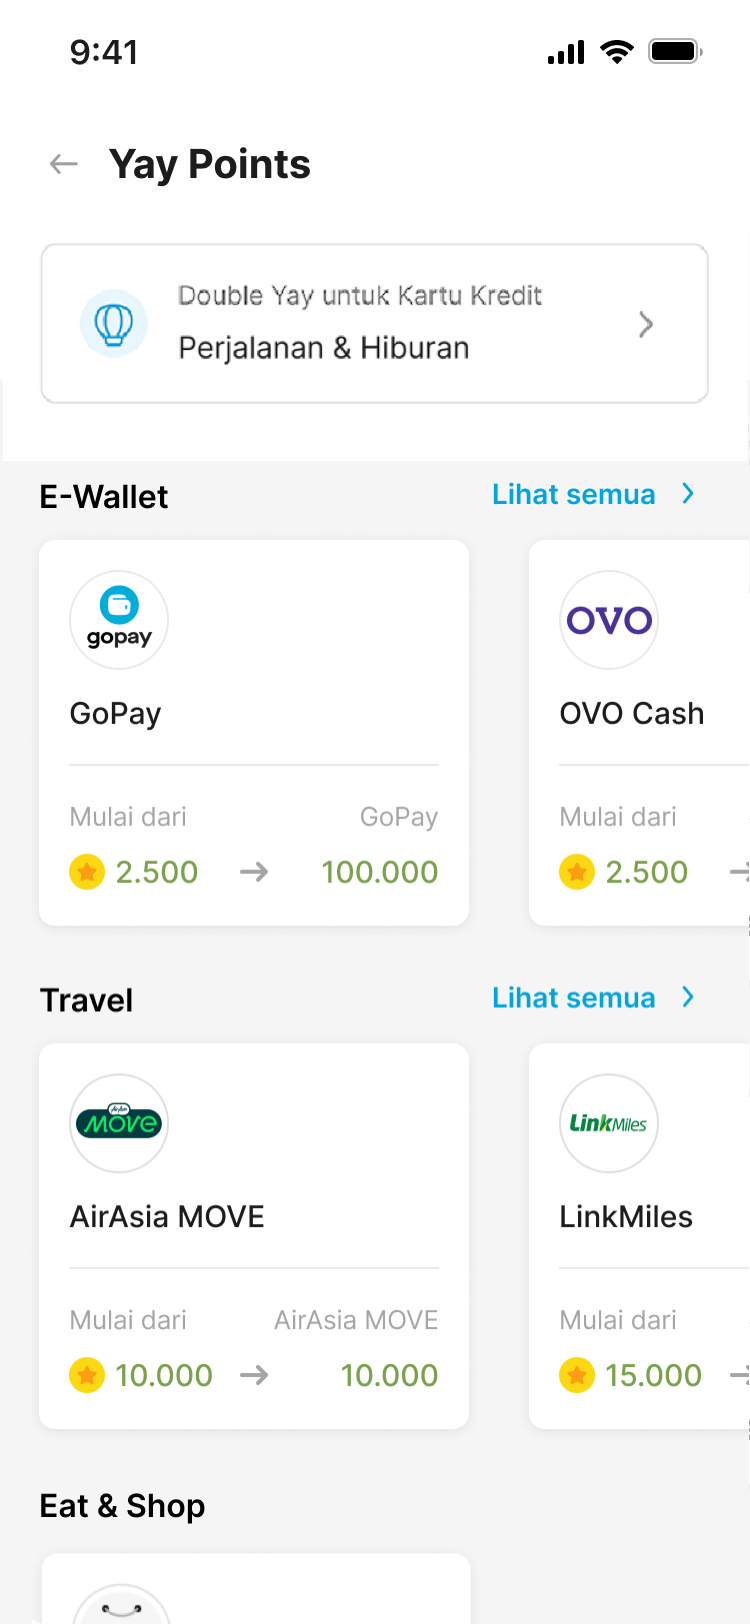Tap the LinkMiles logo icon
The width and height of the screenshot is (750, 1624).
point(609,1123)
